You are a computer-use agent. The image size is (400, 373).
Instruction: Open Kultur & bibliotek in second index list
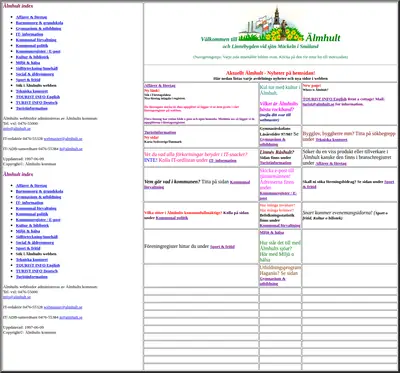coord(32,225)
